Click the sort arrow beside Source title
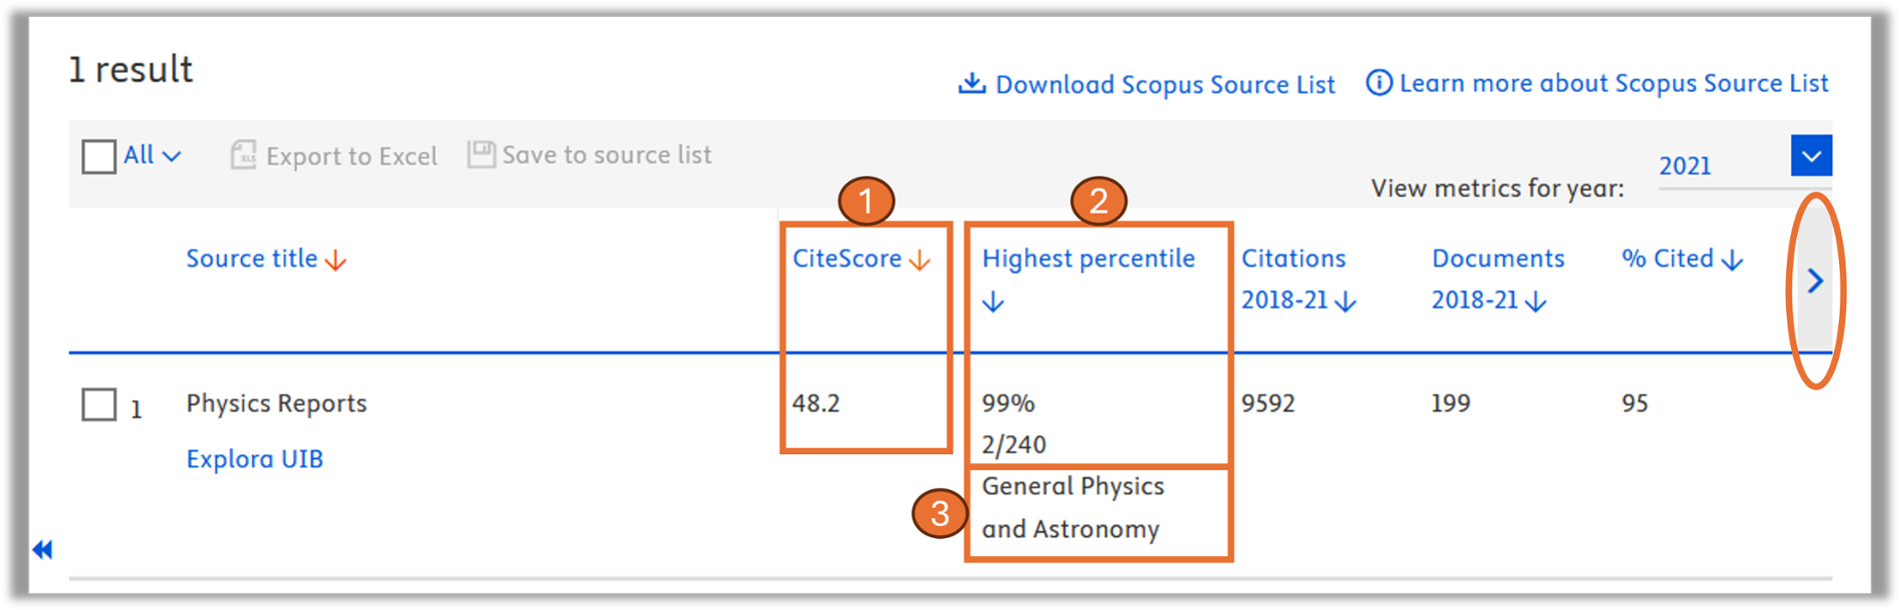1900x610 pixels. tap(336, 261)
